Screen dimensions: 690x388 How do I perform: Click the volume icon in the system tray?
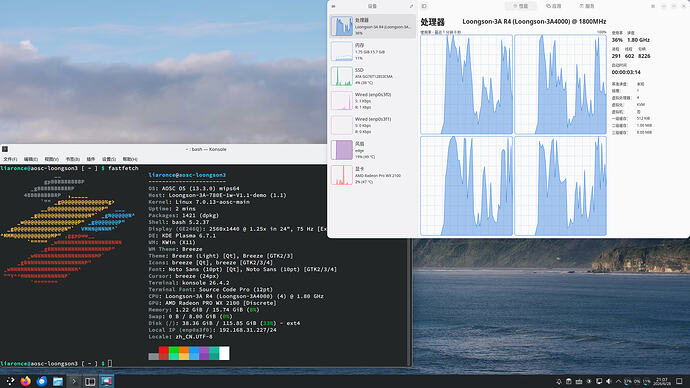click(x=609, y=381)
